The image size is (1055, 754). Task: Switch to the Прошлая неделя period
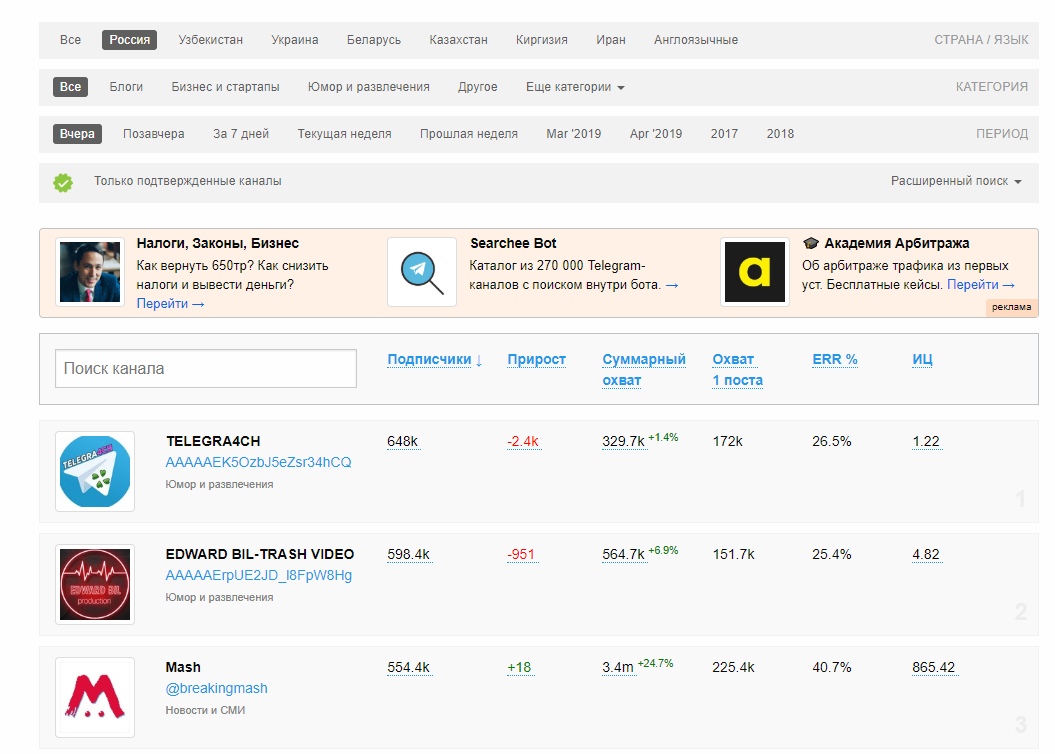[468, 134]
